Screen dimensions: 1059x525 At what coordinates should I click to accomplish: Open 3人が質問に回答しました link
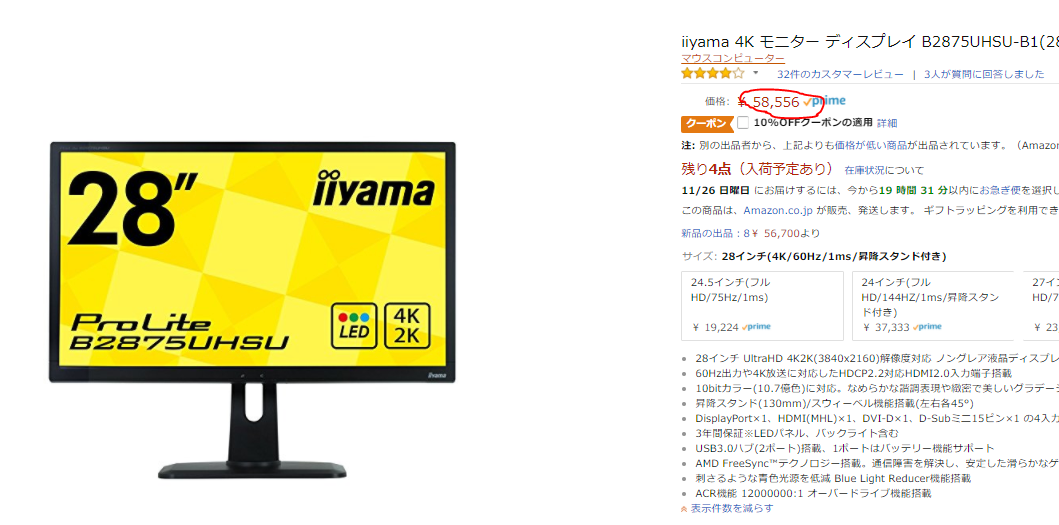click(x=984, y=74)
